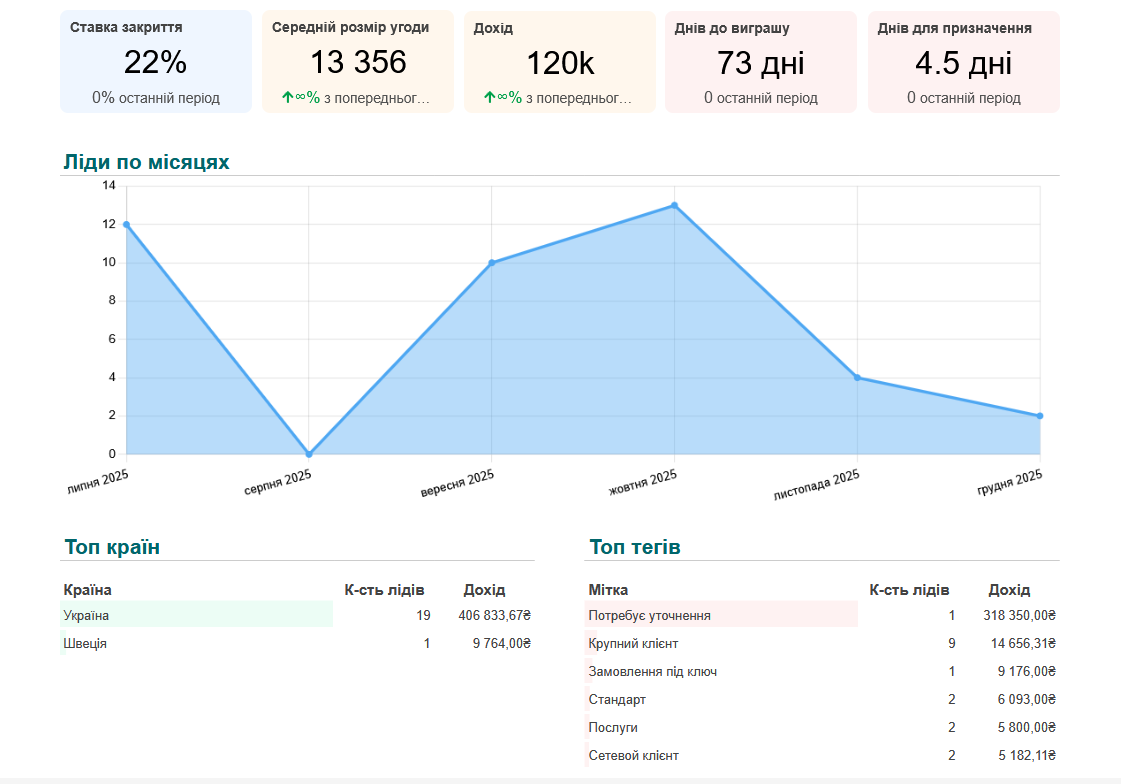Click the жовтня 2025 peak data point
1121x784 pixels.
coord(674,206)
